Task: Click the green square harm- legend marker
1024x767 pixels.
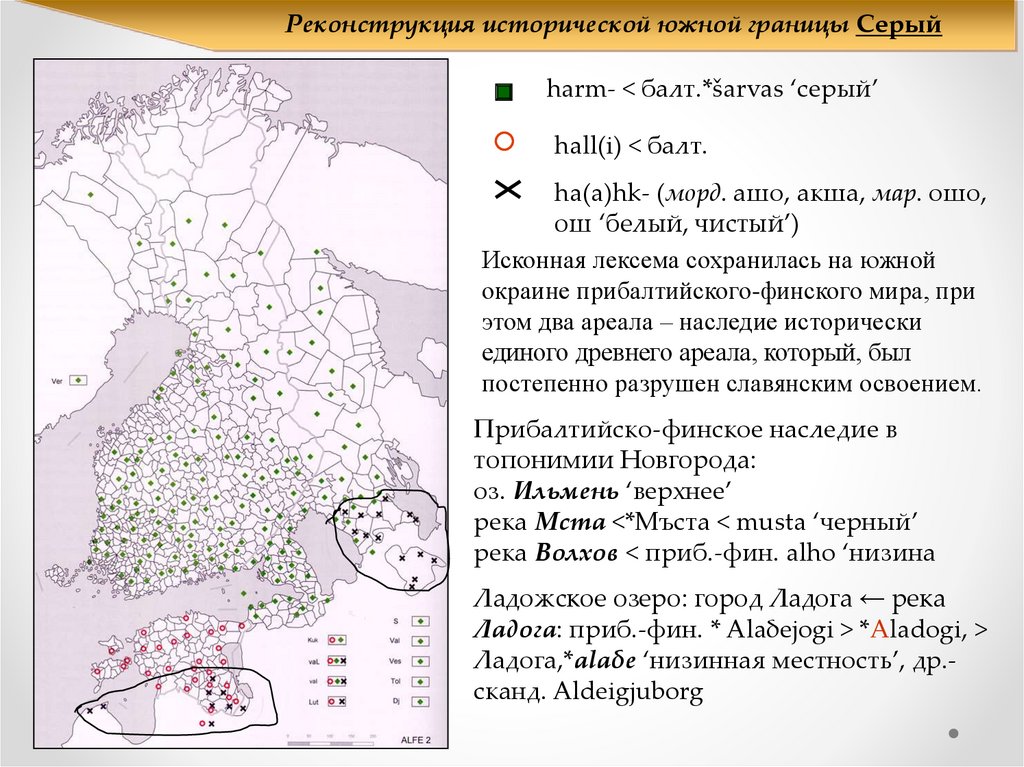Action: 504,92
